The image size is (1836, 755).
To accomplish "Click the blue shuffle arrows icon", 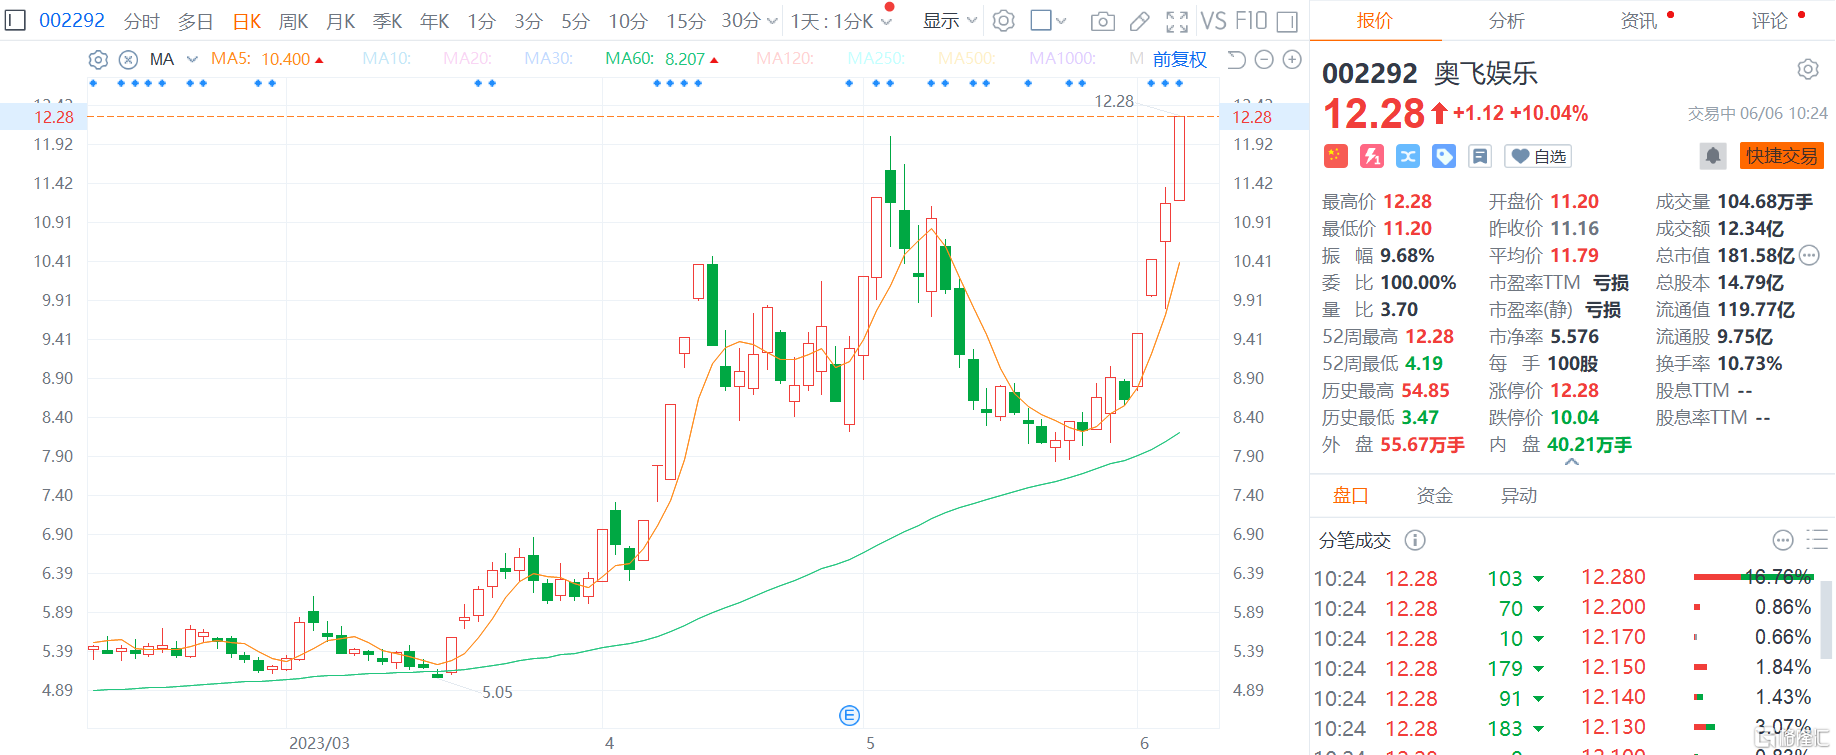I will tap(1408, 156).
